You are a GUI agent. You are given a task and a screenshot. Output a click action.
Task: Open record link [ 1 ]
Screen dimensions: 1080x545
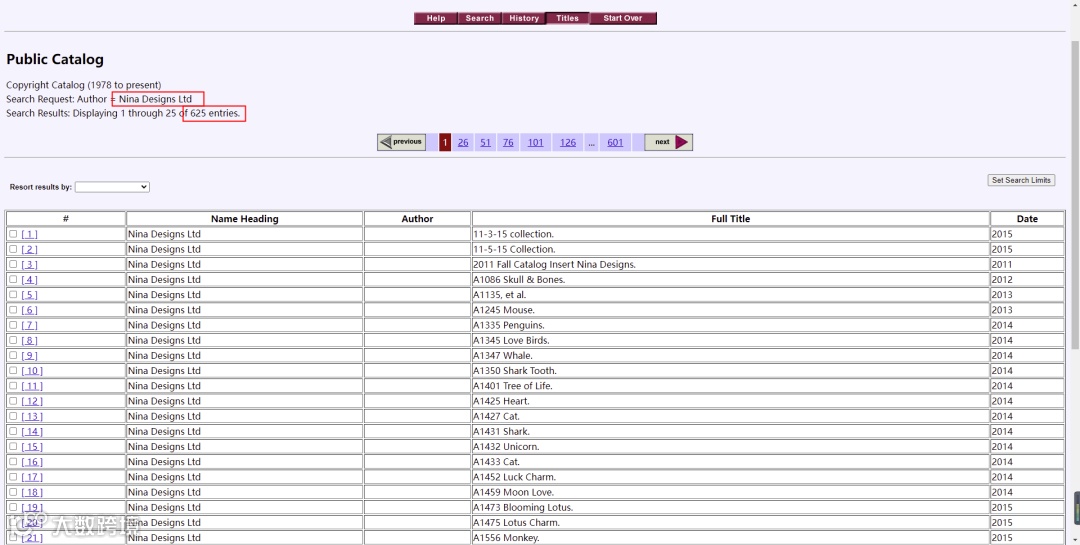coord(30,234)
